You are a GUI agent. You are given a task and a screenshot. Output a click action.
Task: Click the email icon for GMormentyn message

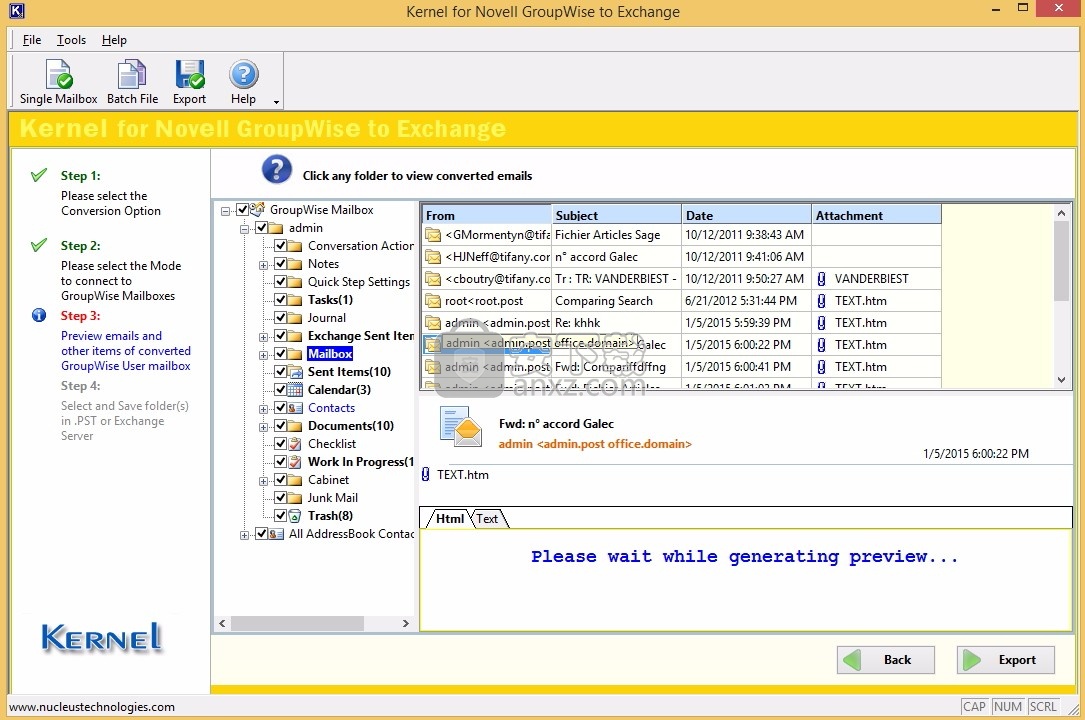pos(433,234)
